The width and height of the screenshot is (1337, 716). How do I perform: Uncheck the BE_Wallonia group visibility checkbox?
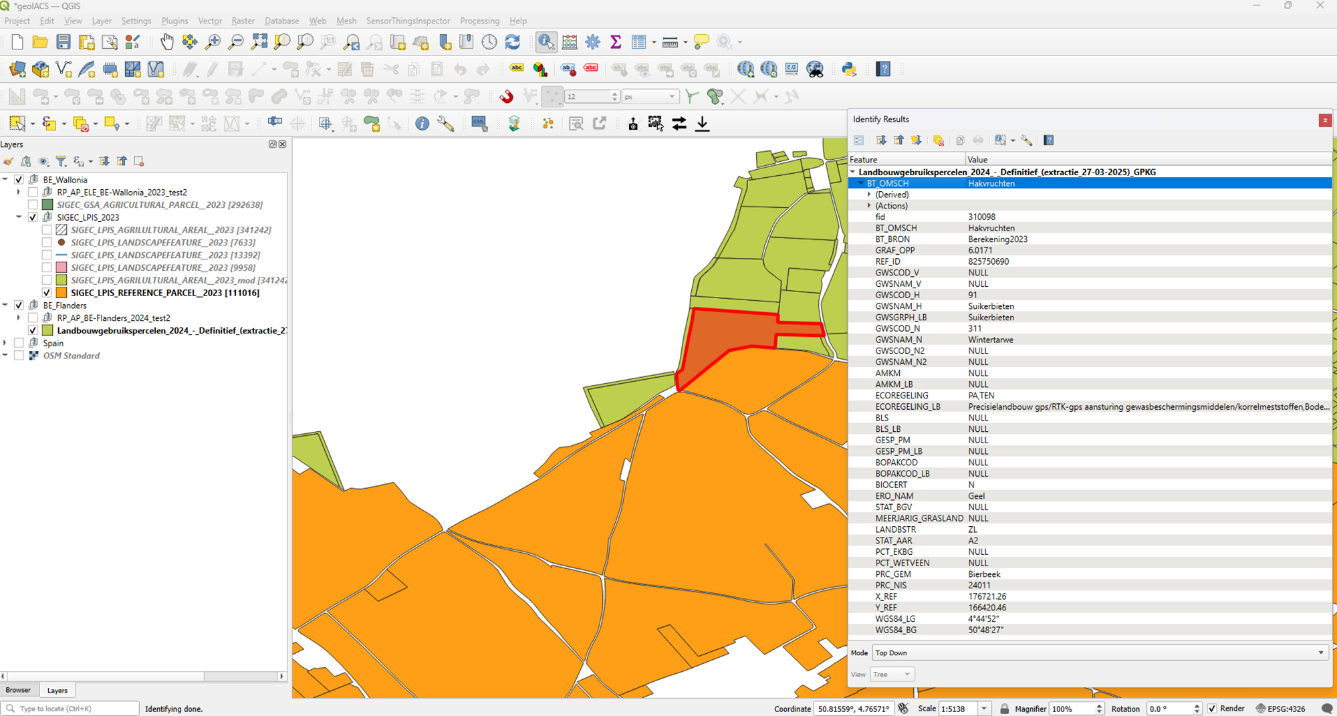19,180
